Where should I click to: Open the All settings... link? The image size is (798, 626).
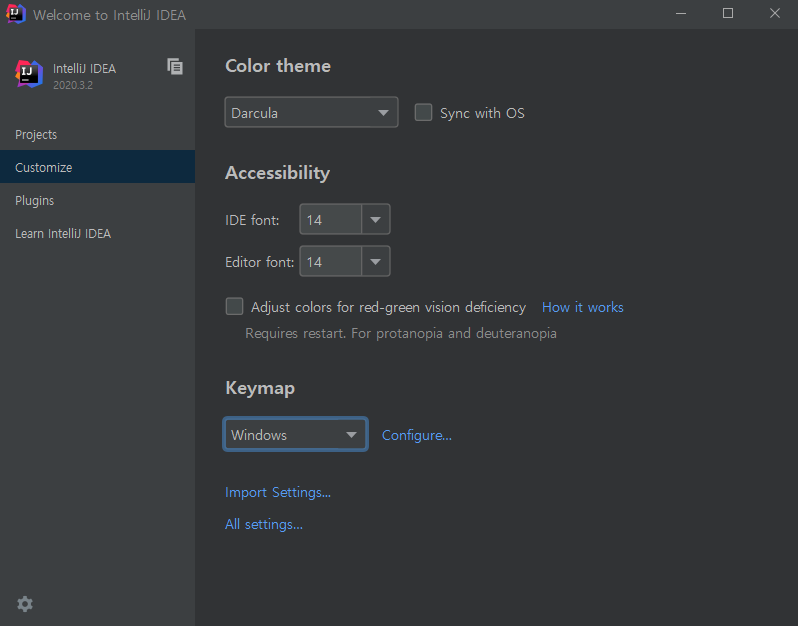[264, 524]
